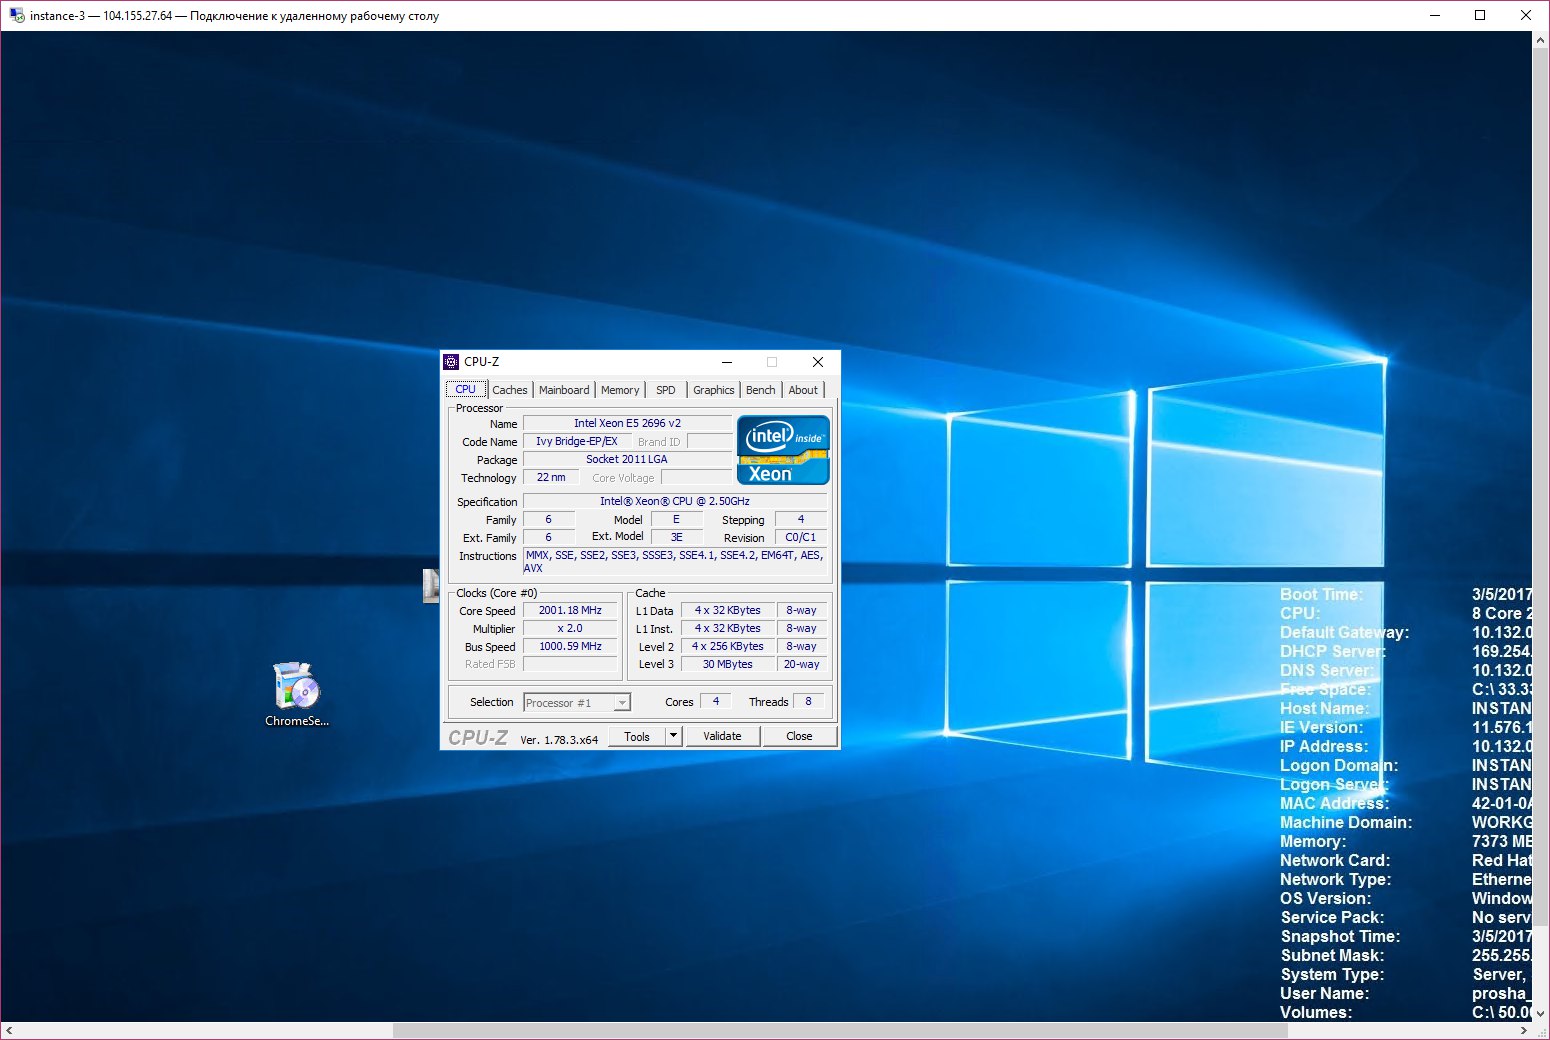
Task: Click the Ext. Model 3E value
Action: pos(677,537)
